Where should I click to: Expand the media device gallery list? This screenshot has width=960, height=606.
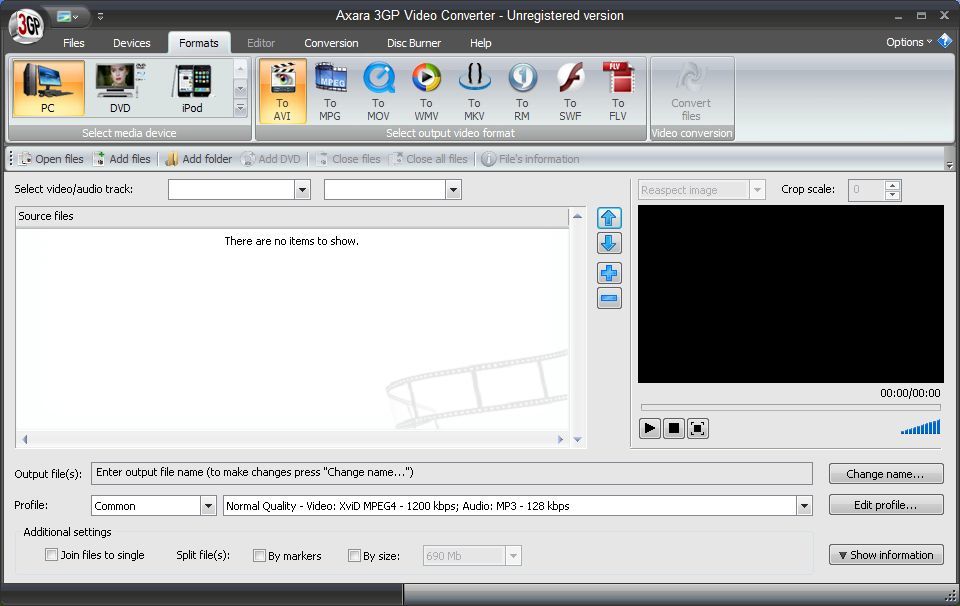click(241, 108)
